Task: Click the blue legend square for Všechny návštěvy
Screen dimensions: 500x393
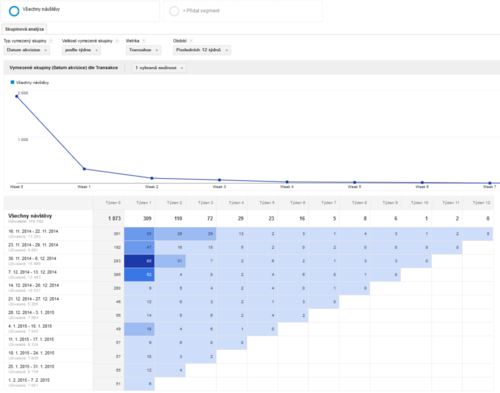Action: (12, 82)
